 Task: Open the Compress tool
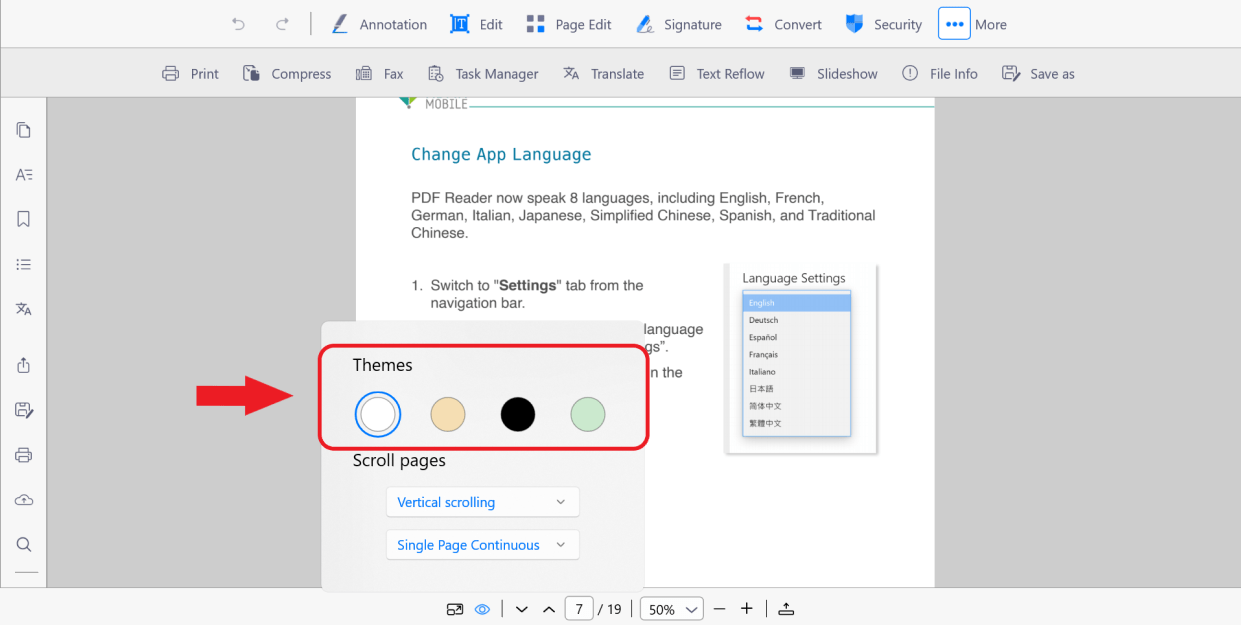point(287,73)
